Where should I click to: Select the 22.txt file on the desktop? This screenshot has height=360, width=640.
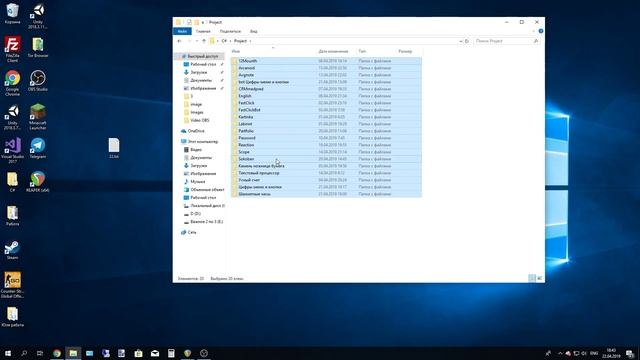point(114,148)
